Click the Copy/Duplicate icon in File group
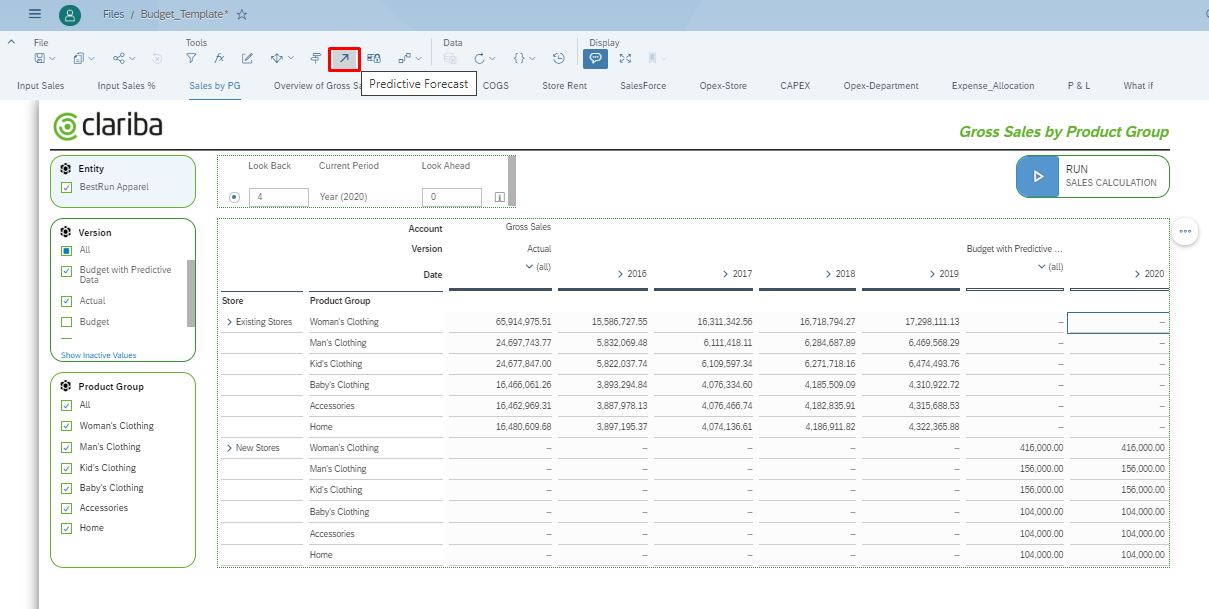This screenshot has height=609, width=1209. [79, 59]
